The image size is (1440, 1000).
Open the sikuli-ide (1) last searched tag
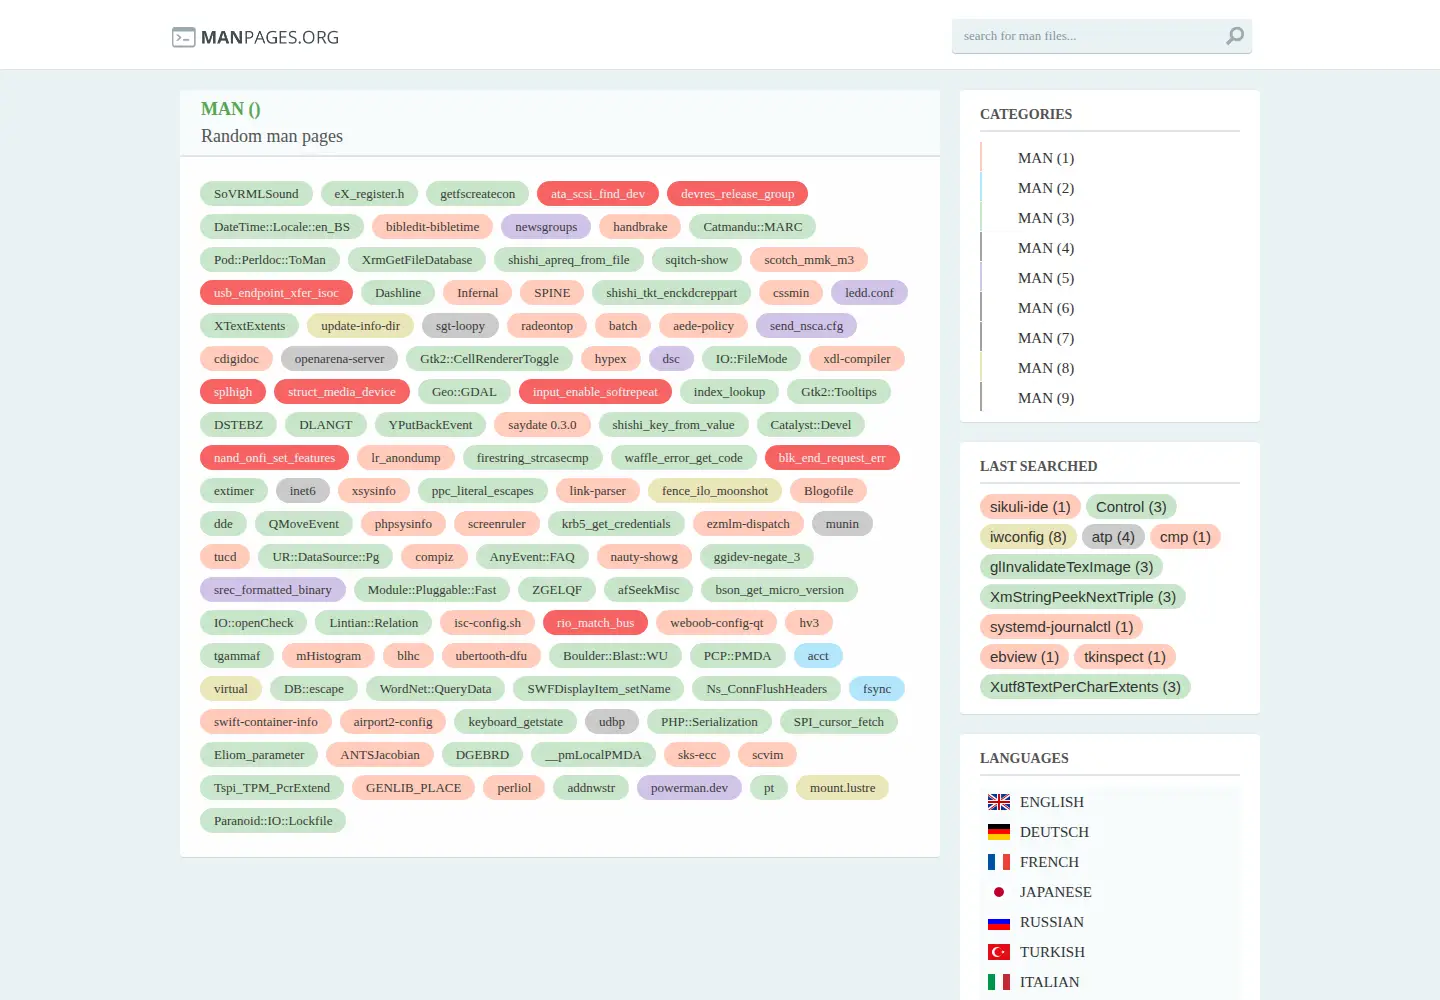pyautogui.click(x=1030, y=507)
